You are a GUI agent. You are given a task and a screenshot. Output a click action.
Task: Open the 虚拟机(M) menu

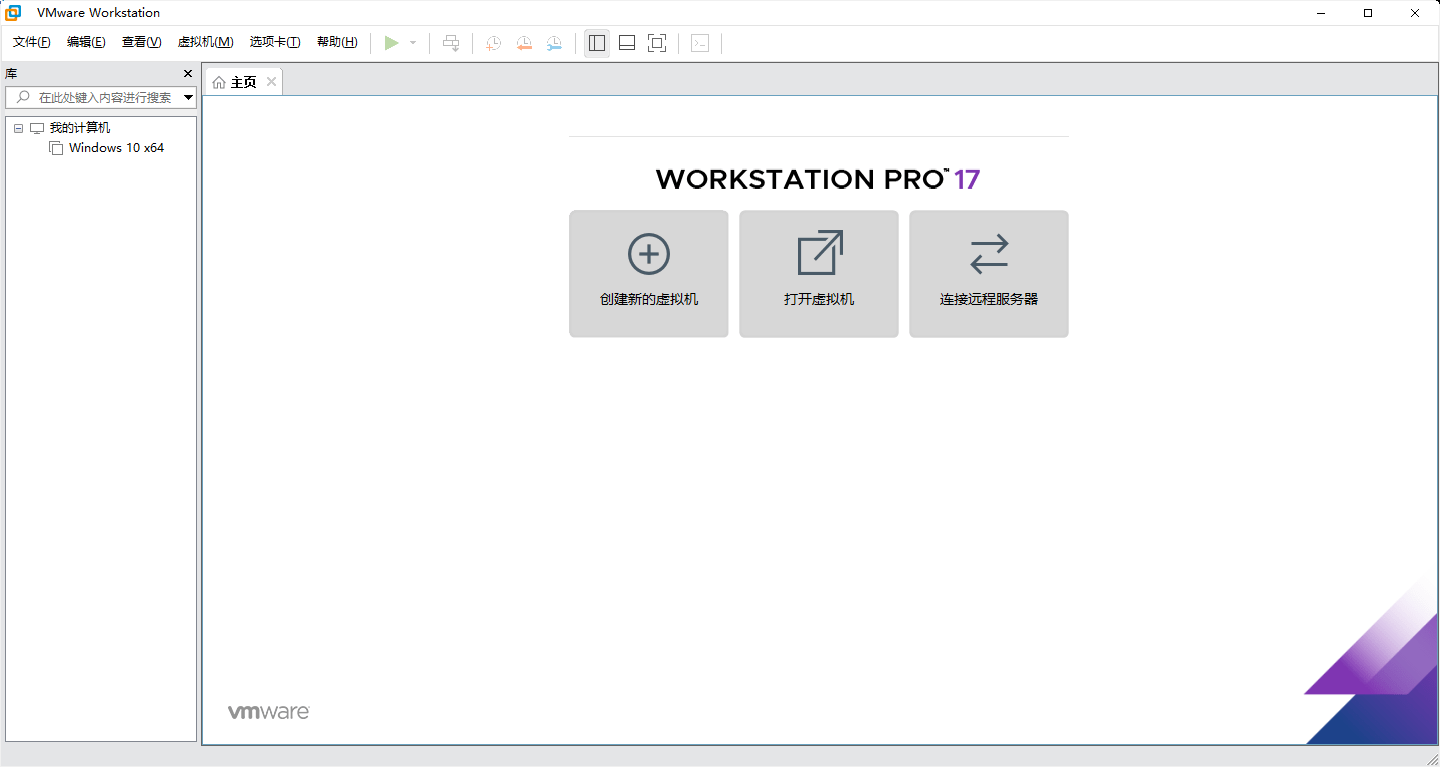[x=205, y=42]
